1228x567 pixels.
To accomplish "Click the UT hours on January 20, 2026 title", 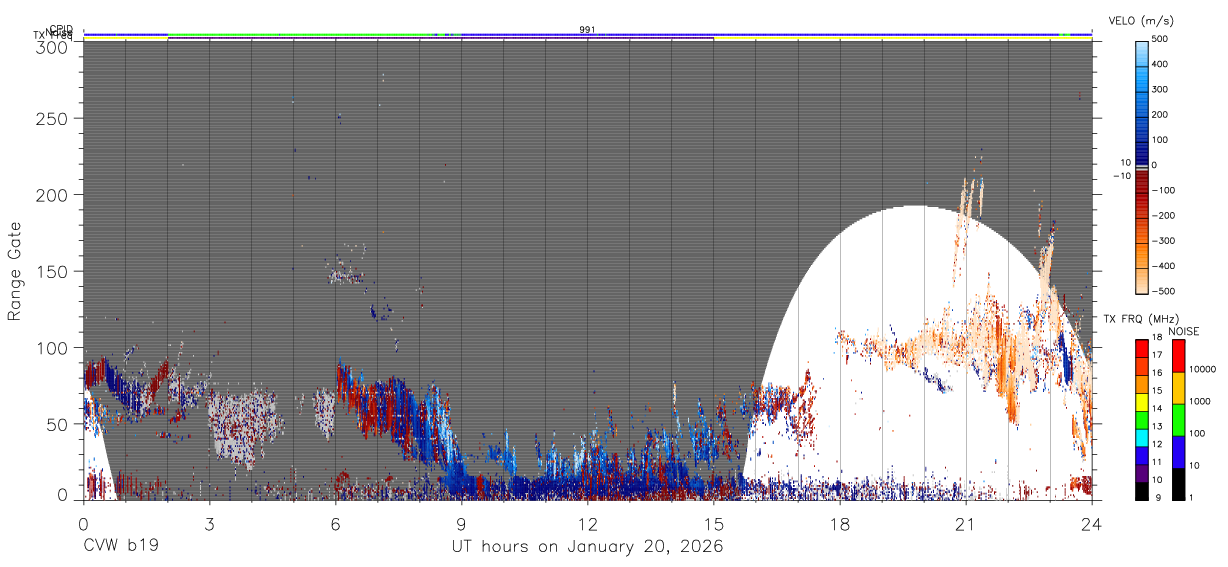I will click(587, 547).
